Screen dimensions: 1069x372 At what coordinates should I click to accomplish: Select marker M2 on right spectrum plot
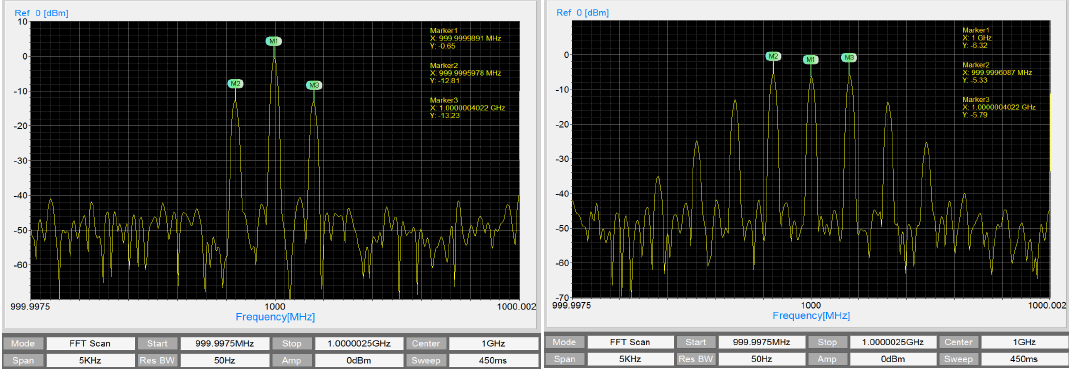click(x=773, y=57)
